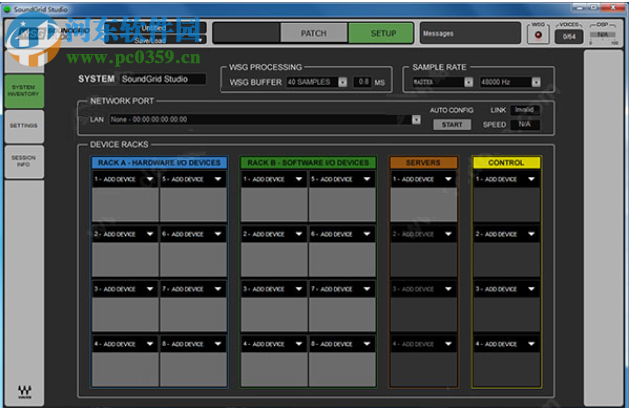The image size is (629, 408).
Task: Click the Auto Config START button
Action: 452,125
